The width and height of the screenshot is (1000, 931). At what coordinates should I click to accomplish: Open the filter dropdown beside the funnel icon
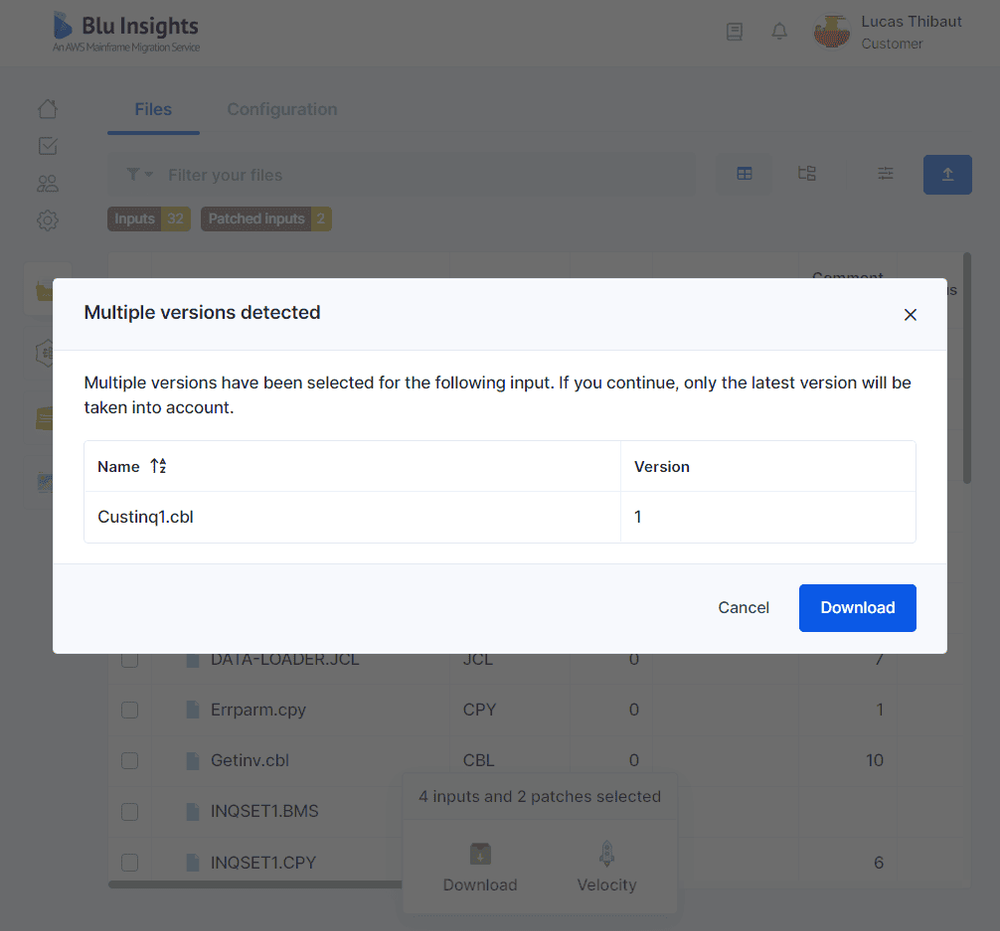(138, 174)
